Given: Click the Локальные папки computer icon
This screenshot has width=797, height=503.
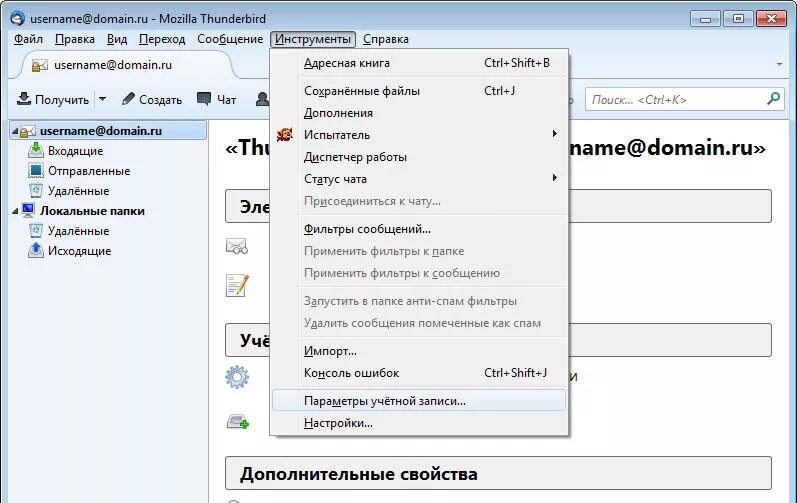Looking at the screenshot, I should pos(27,210).
